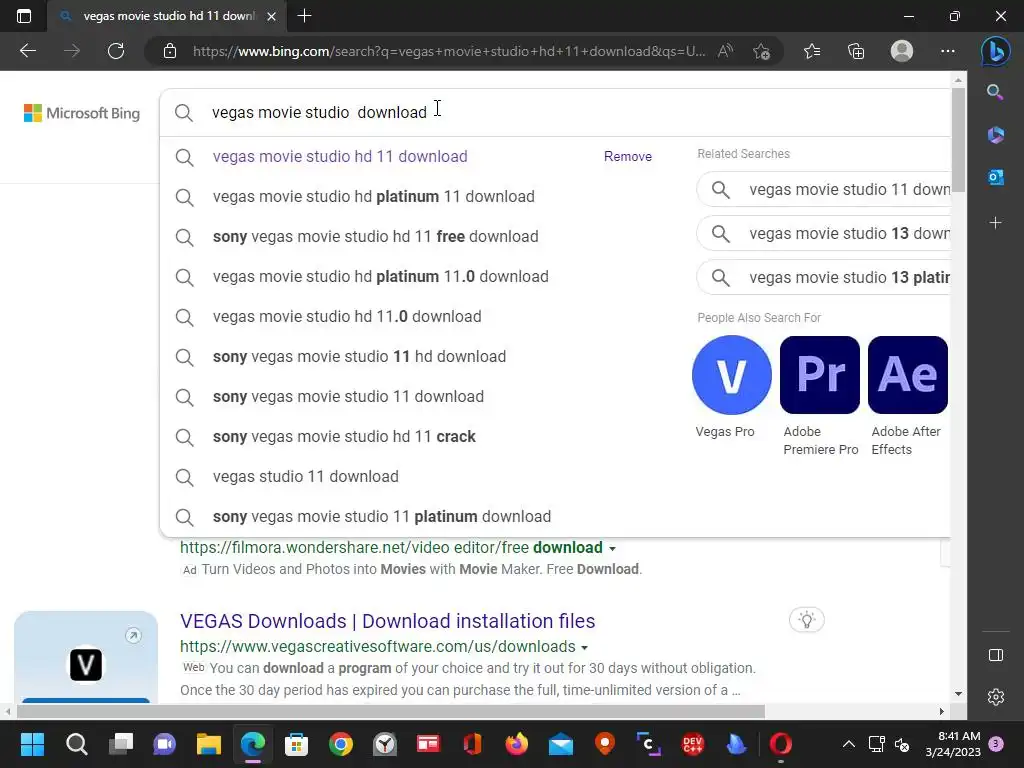The image size is (1024, 768).
Task: Open Adobe Premiere Pro thumbnail
Action: click(820, 375)
